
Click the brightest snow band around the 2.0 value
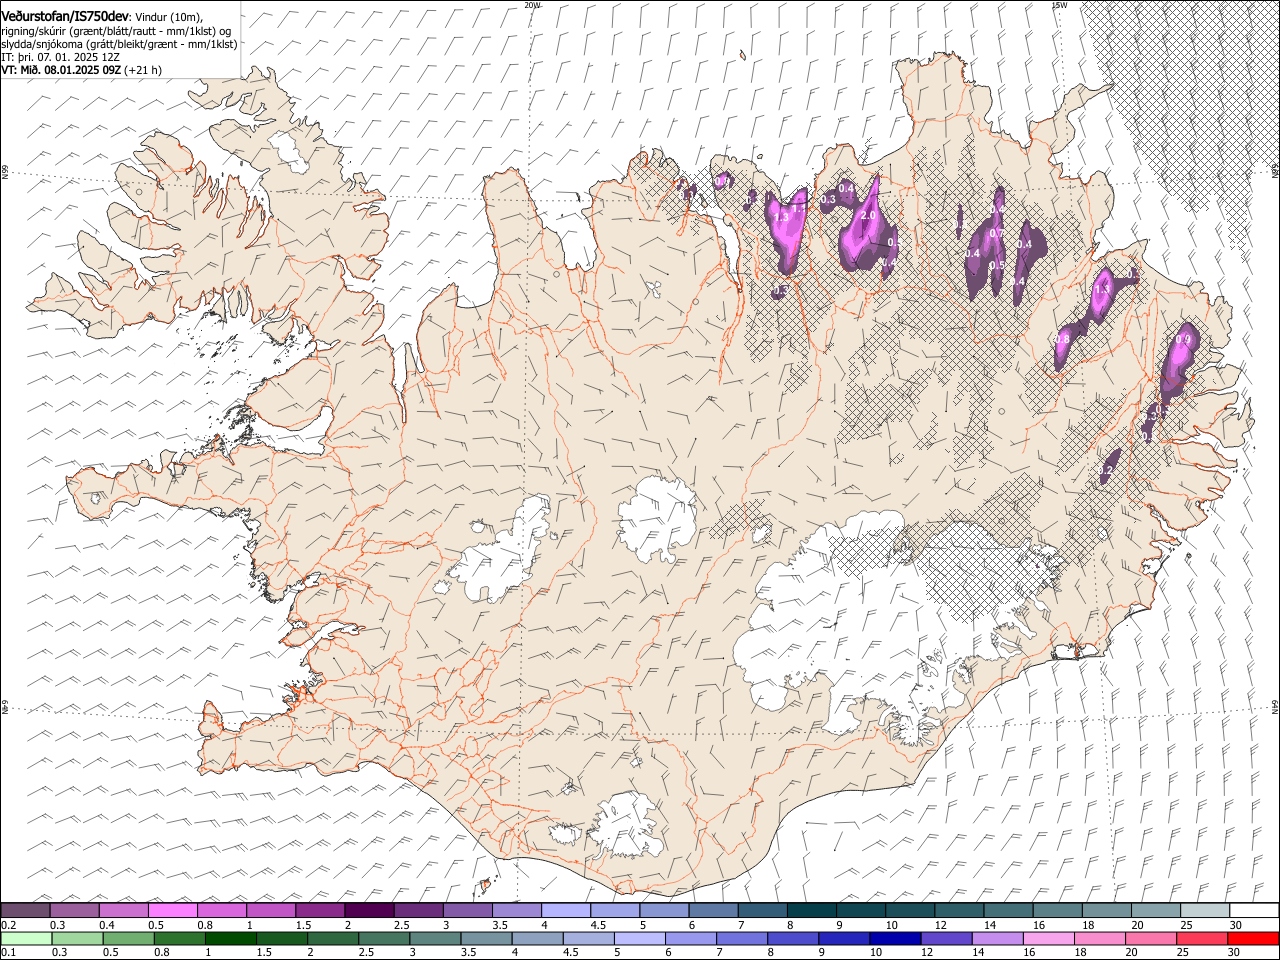coord(860,232)
